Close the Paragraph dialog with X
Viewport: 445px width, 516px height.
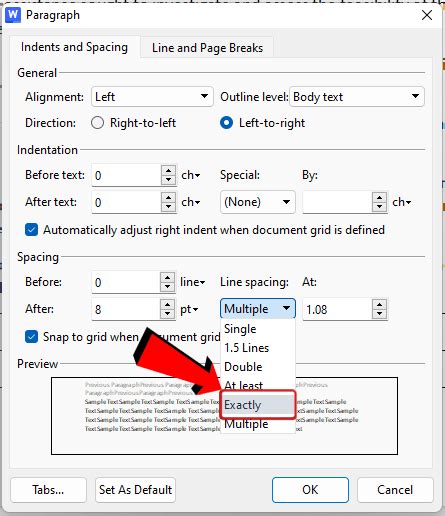pos(427,15)
